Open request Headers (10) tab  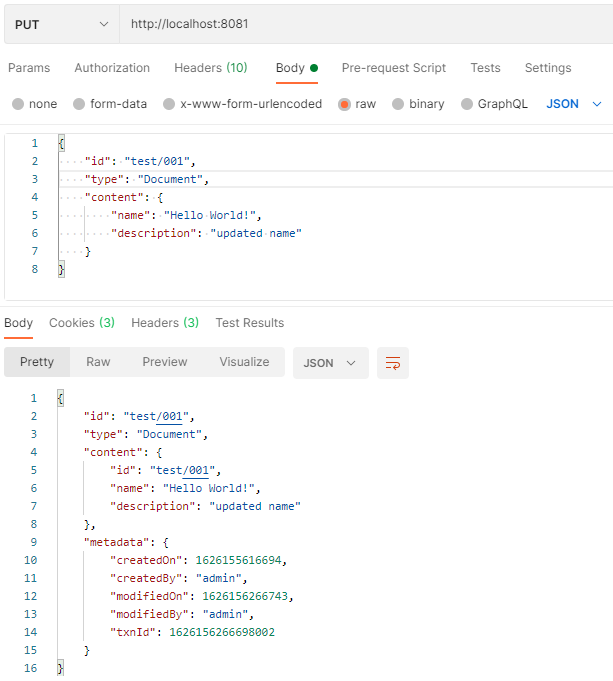211,68
